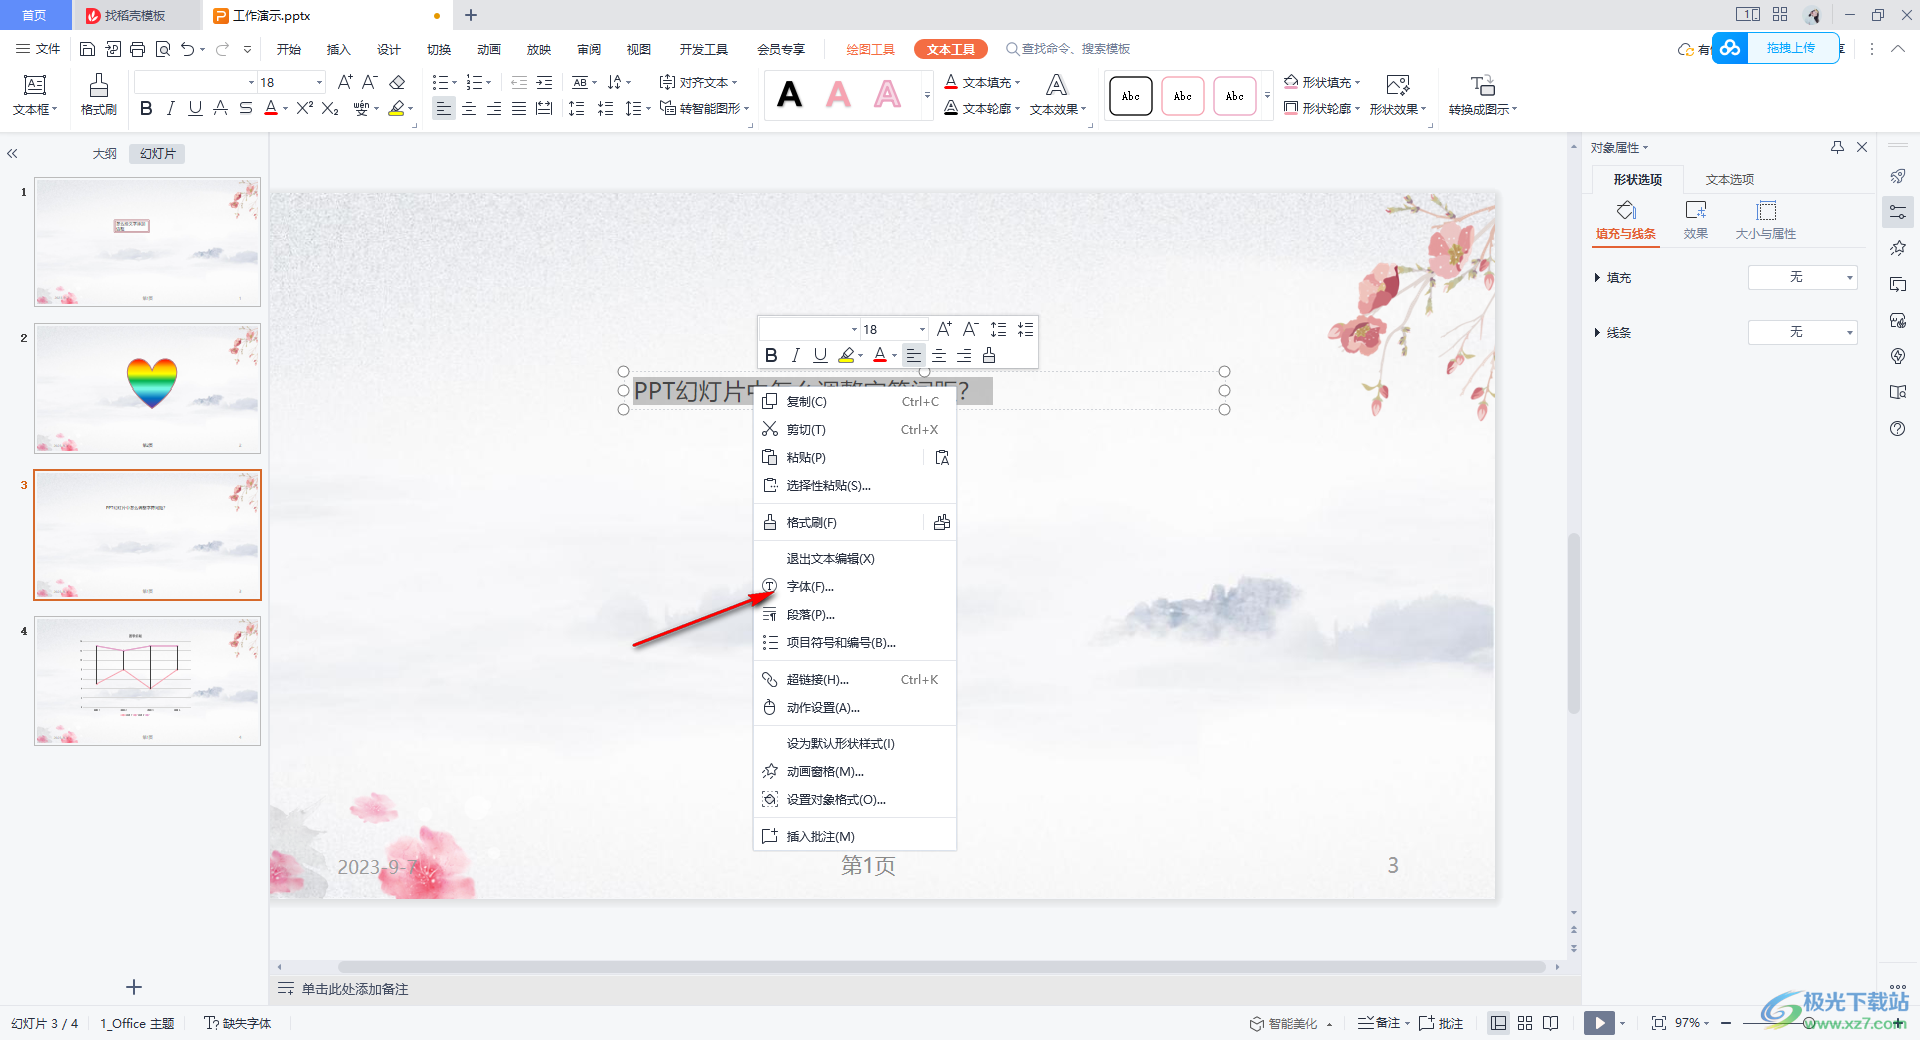This screenshot has height=1040, width=1920.
Task: Toggle Italic in the ribbon
Action: pyautogui.click(x=170, y=108)
